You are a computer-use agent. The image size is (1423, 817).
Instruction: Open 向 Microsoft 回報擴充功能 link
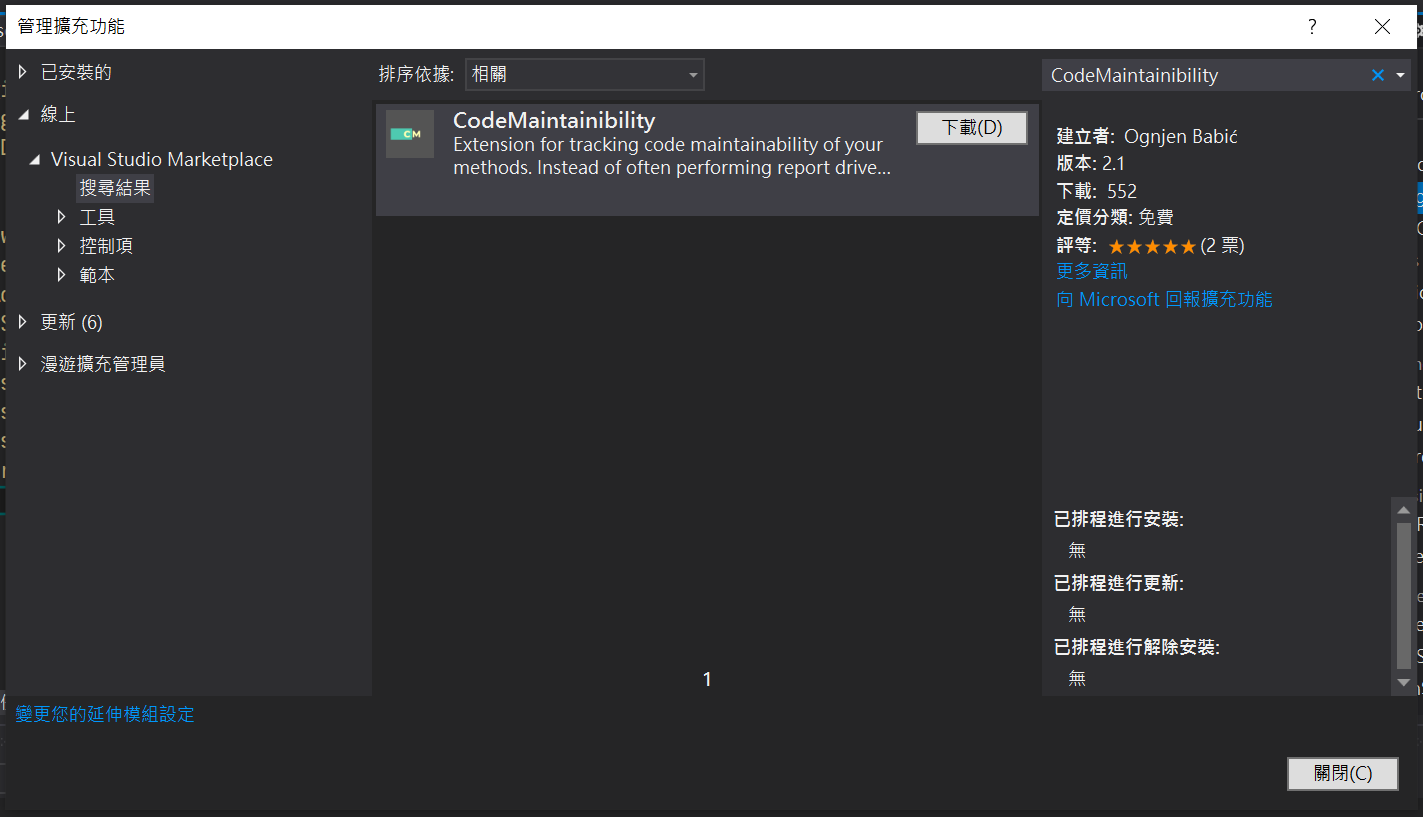[x=1164, y=299]
